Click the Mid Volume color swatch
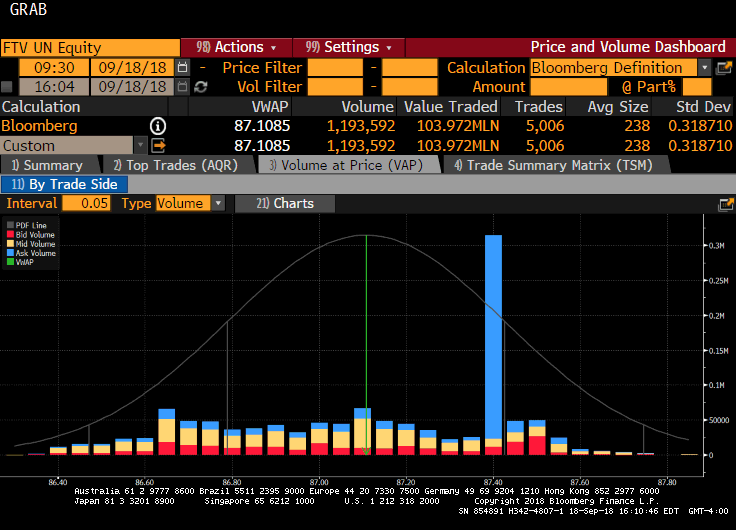This screenshot has height=530, width=736. [x=9, y=244]
